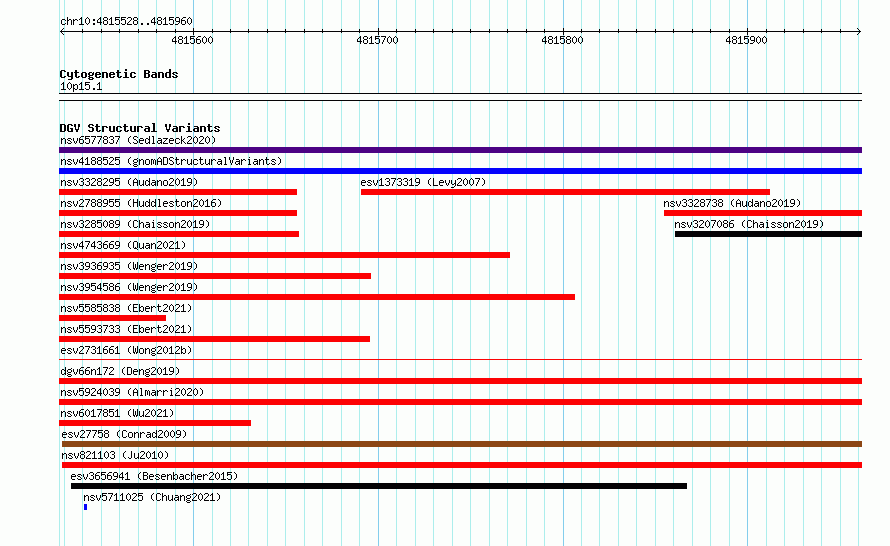Open nsv3936935 (Wenger2019) label
This screenshot has height=546, width=890.
(x=129, y=266)
